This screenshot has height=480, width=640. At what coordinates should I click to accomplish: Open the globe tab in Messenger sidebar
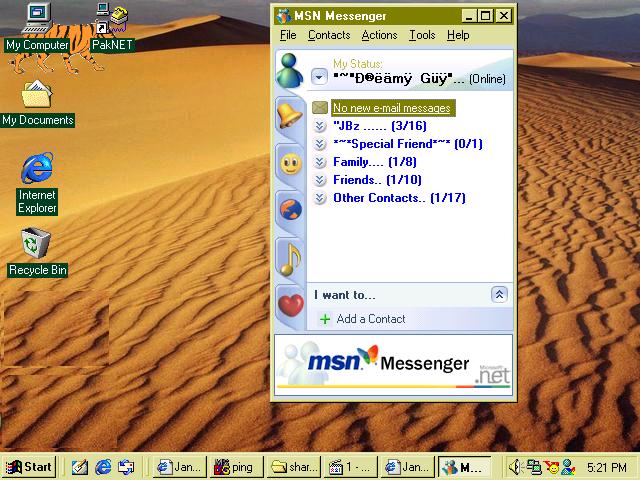pyautogui.click(x=291, y=210)
